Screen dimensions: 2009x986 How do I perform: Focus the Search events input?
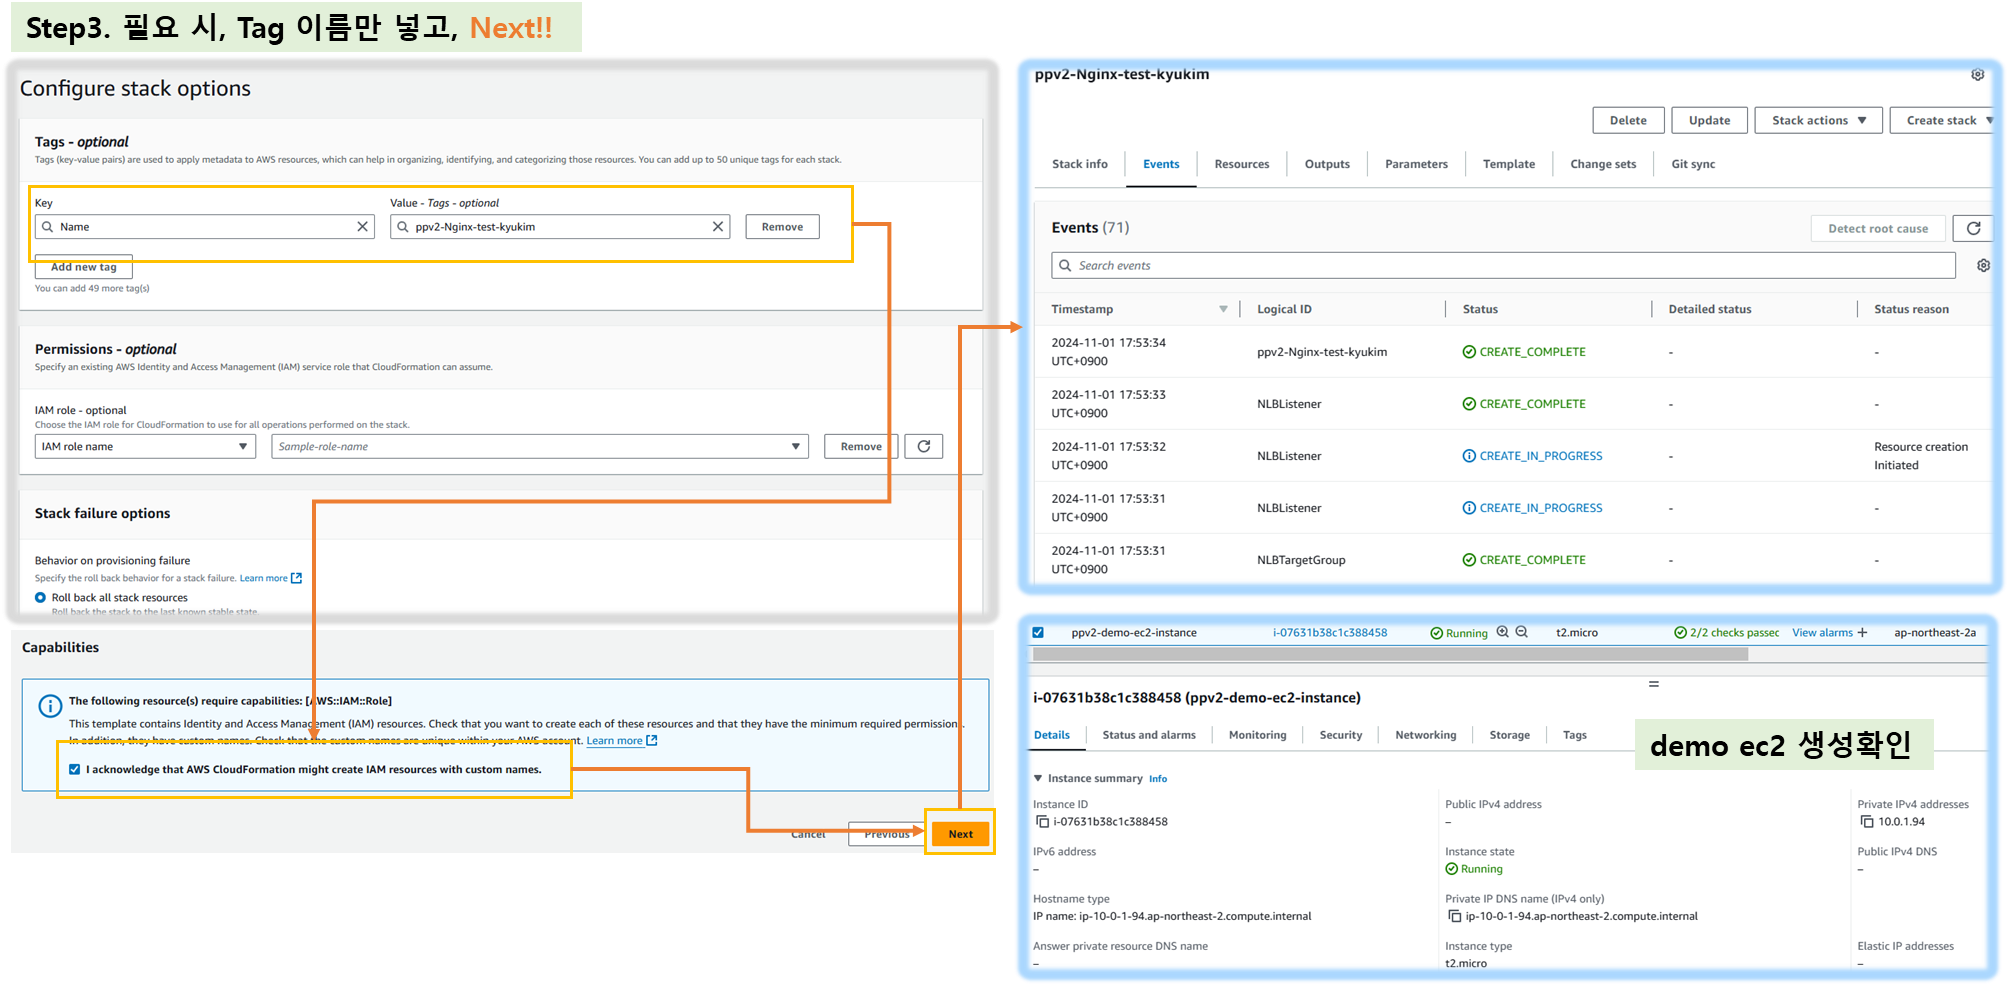click(x=1503, y=265)
